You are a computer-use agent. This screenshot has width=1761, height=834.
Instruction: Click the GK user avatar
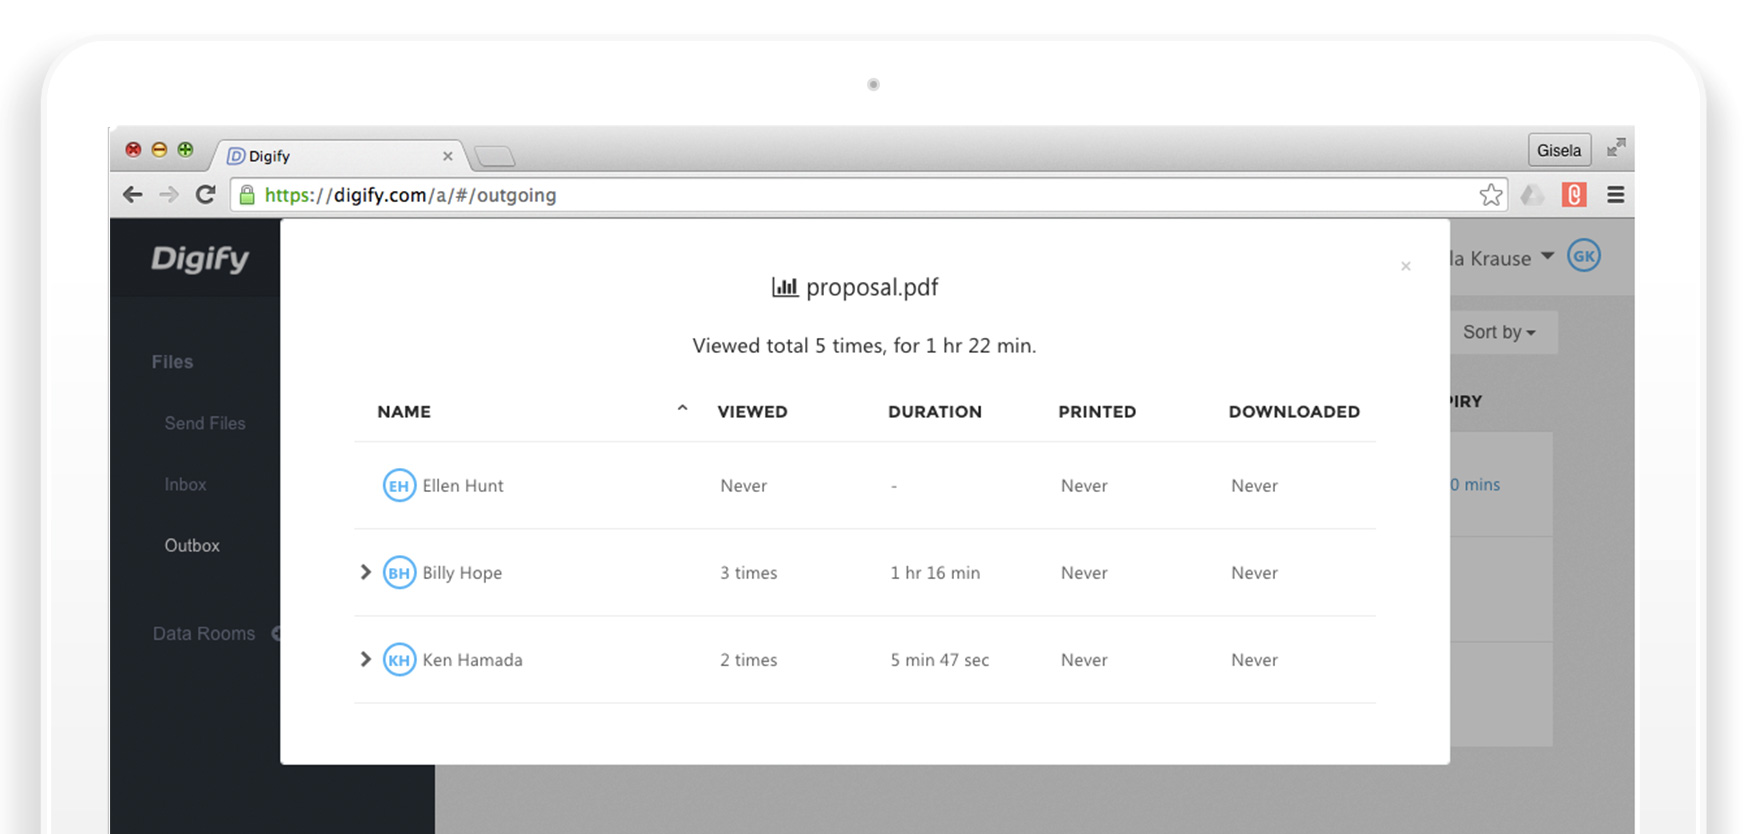(1583, 256)
